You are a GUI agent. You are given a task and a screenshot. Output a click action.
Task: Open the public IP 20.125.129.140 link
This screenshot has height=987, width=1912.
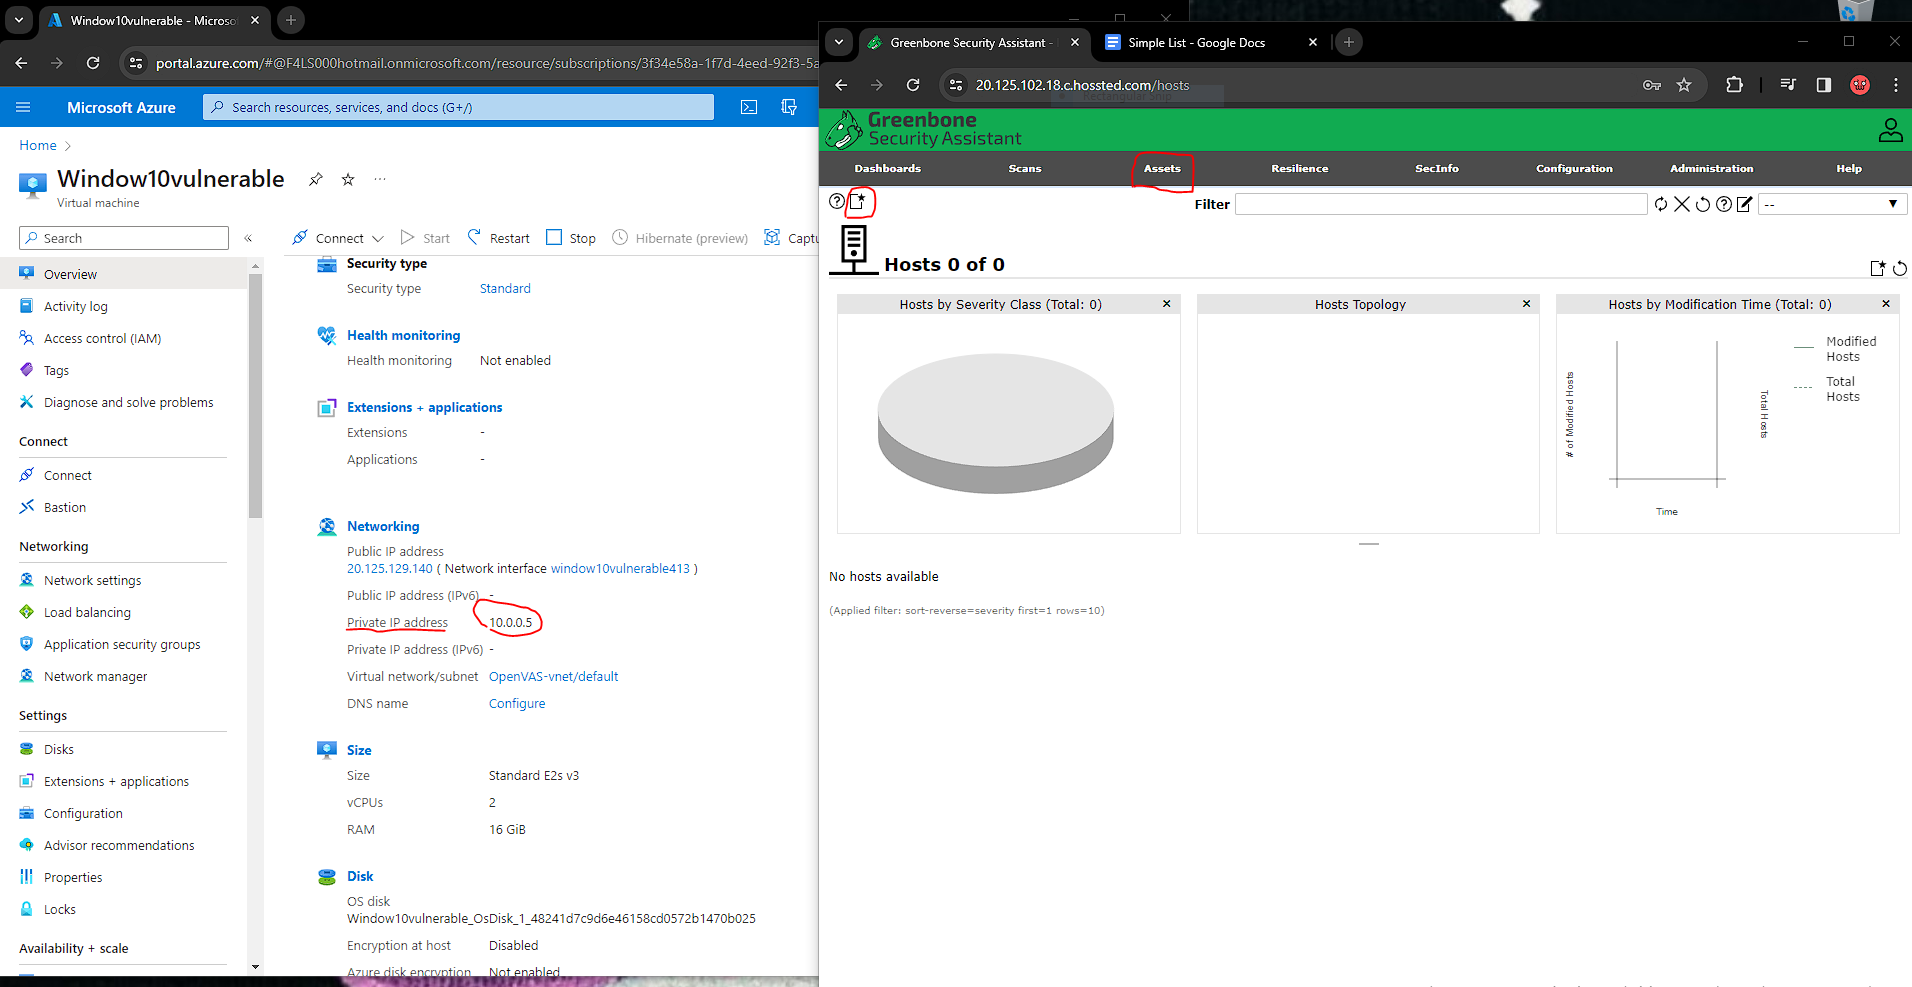click(x=390, y=568)
